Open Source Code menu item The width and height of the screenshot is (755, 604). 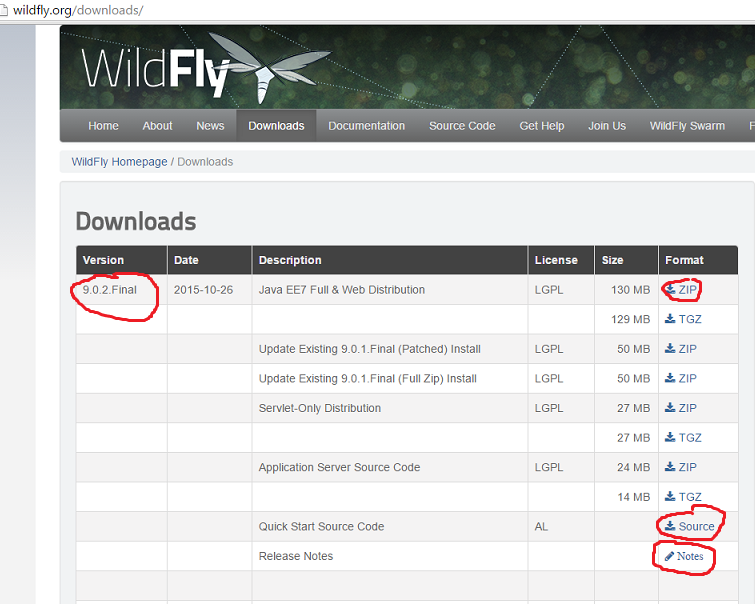point(462,126)
